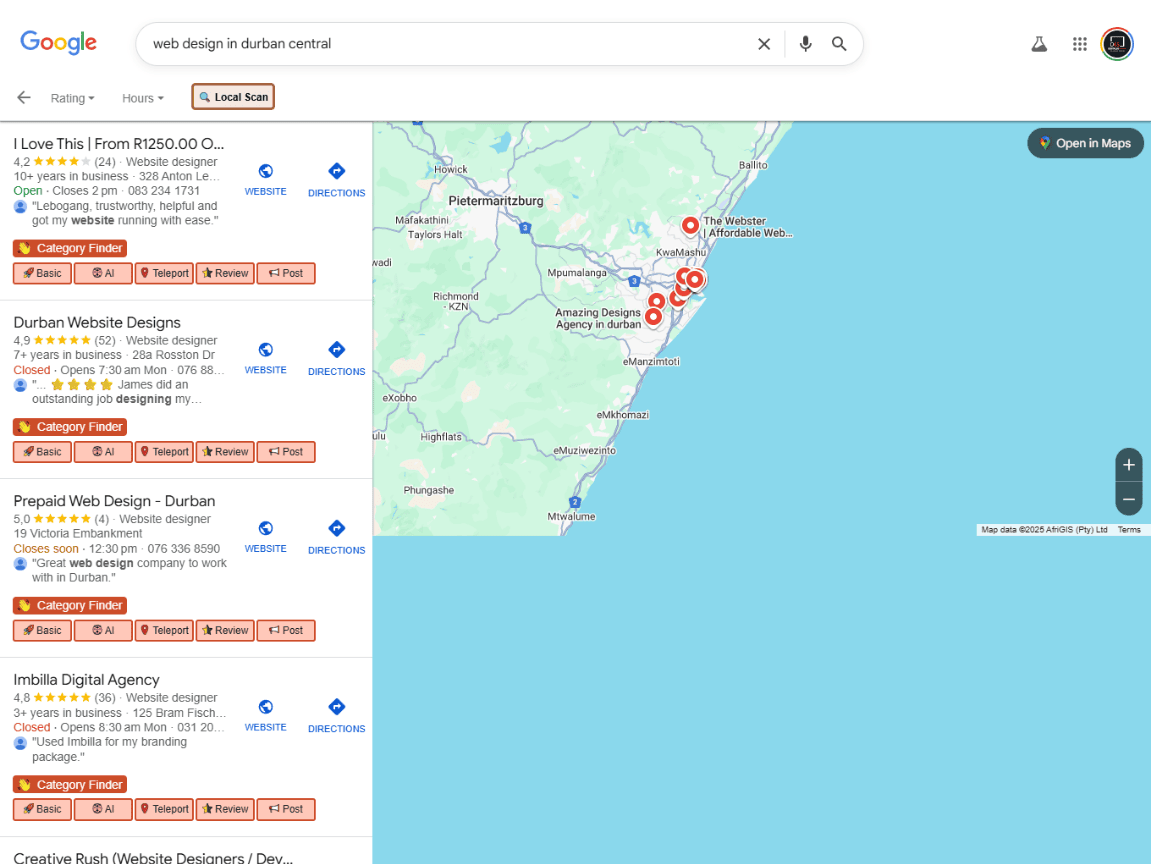Image resolution: width=1151 pixels, height=864 pixels.
Task: Select Pietermaritzburg label on the map
Action: [495, 200]
